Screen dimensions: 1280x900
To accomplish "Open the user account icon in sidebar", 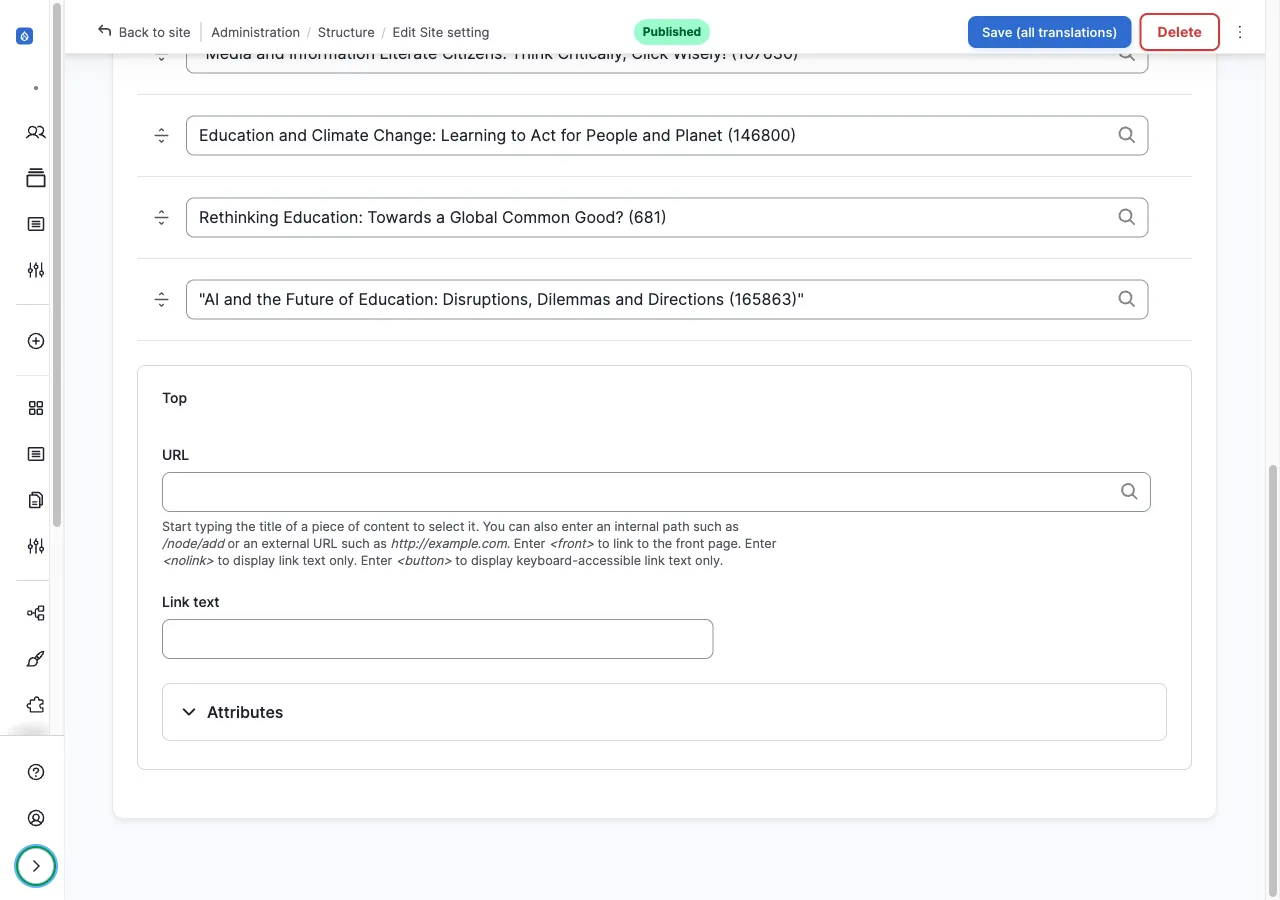I will click(36, 818).
